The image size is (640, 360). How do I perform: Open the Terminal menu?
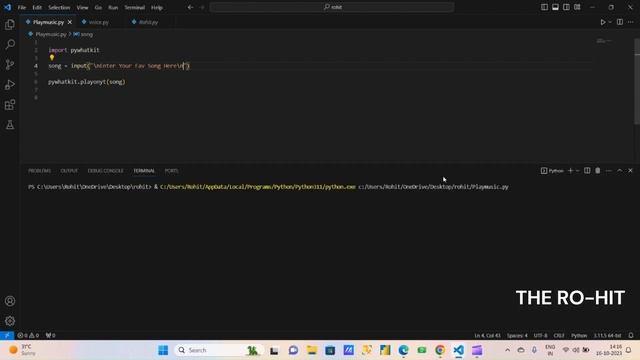pyautogui.click(x=135, y=7)
